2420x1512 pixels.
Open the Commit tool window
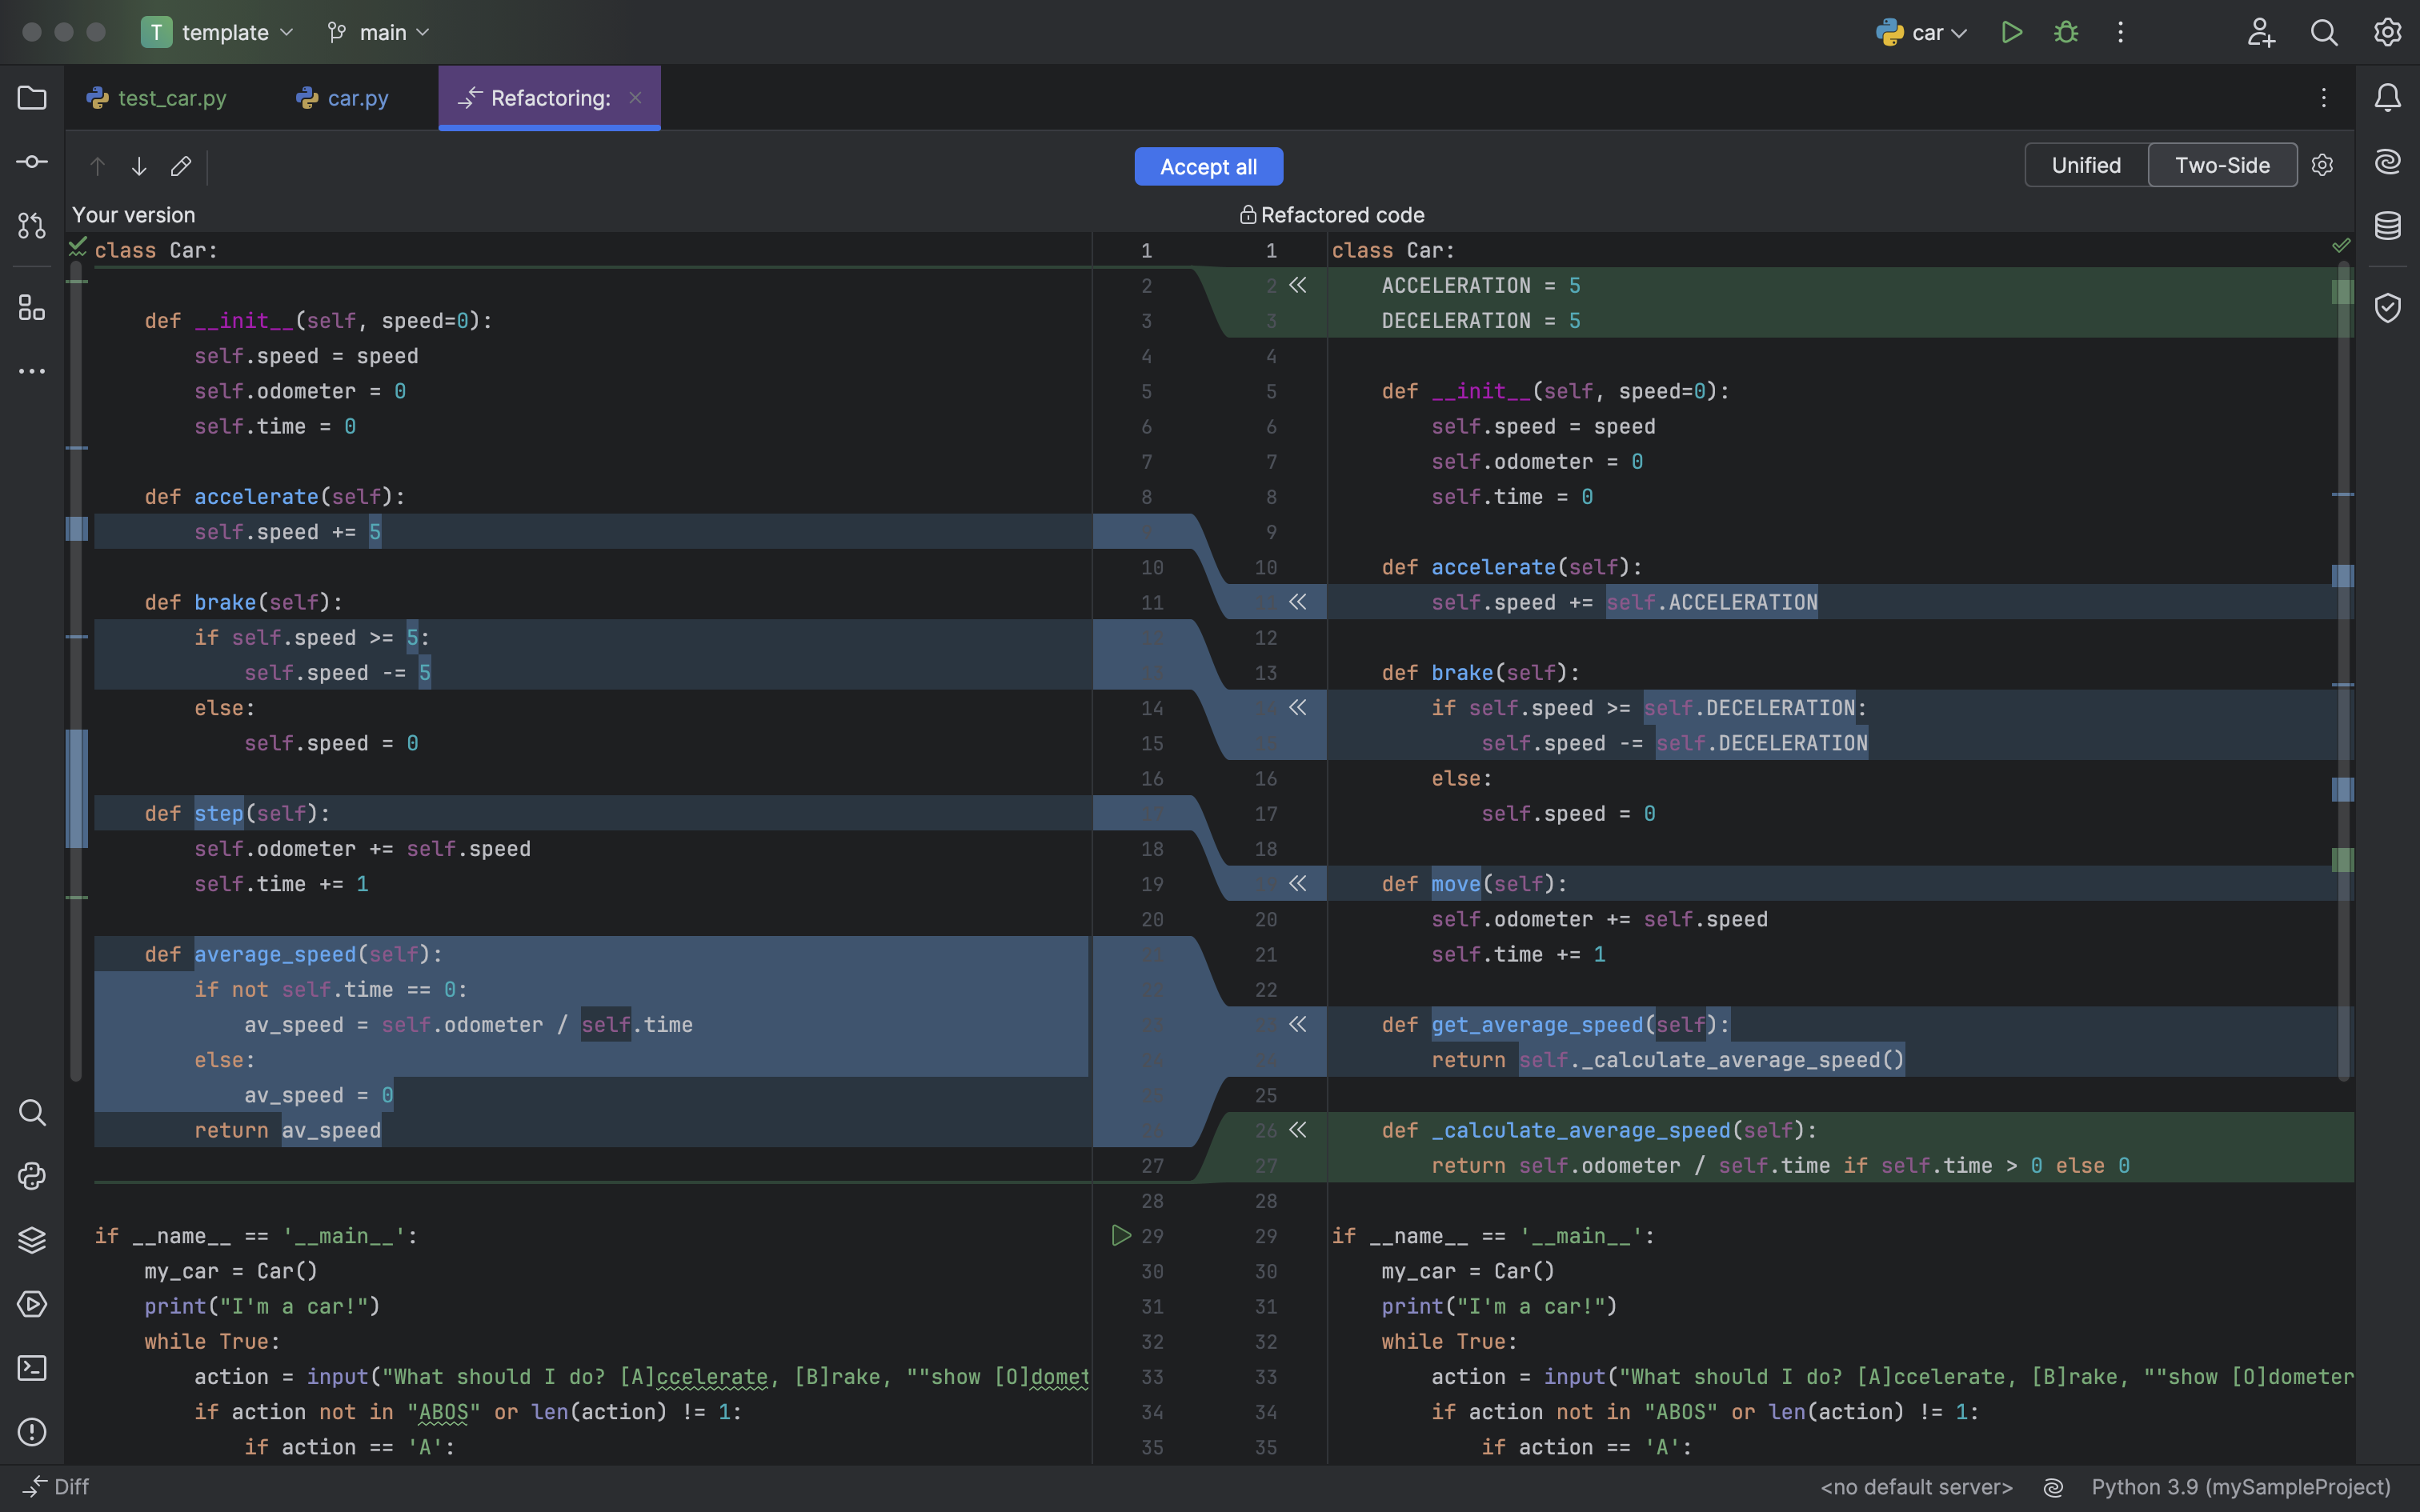point(32,162)
